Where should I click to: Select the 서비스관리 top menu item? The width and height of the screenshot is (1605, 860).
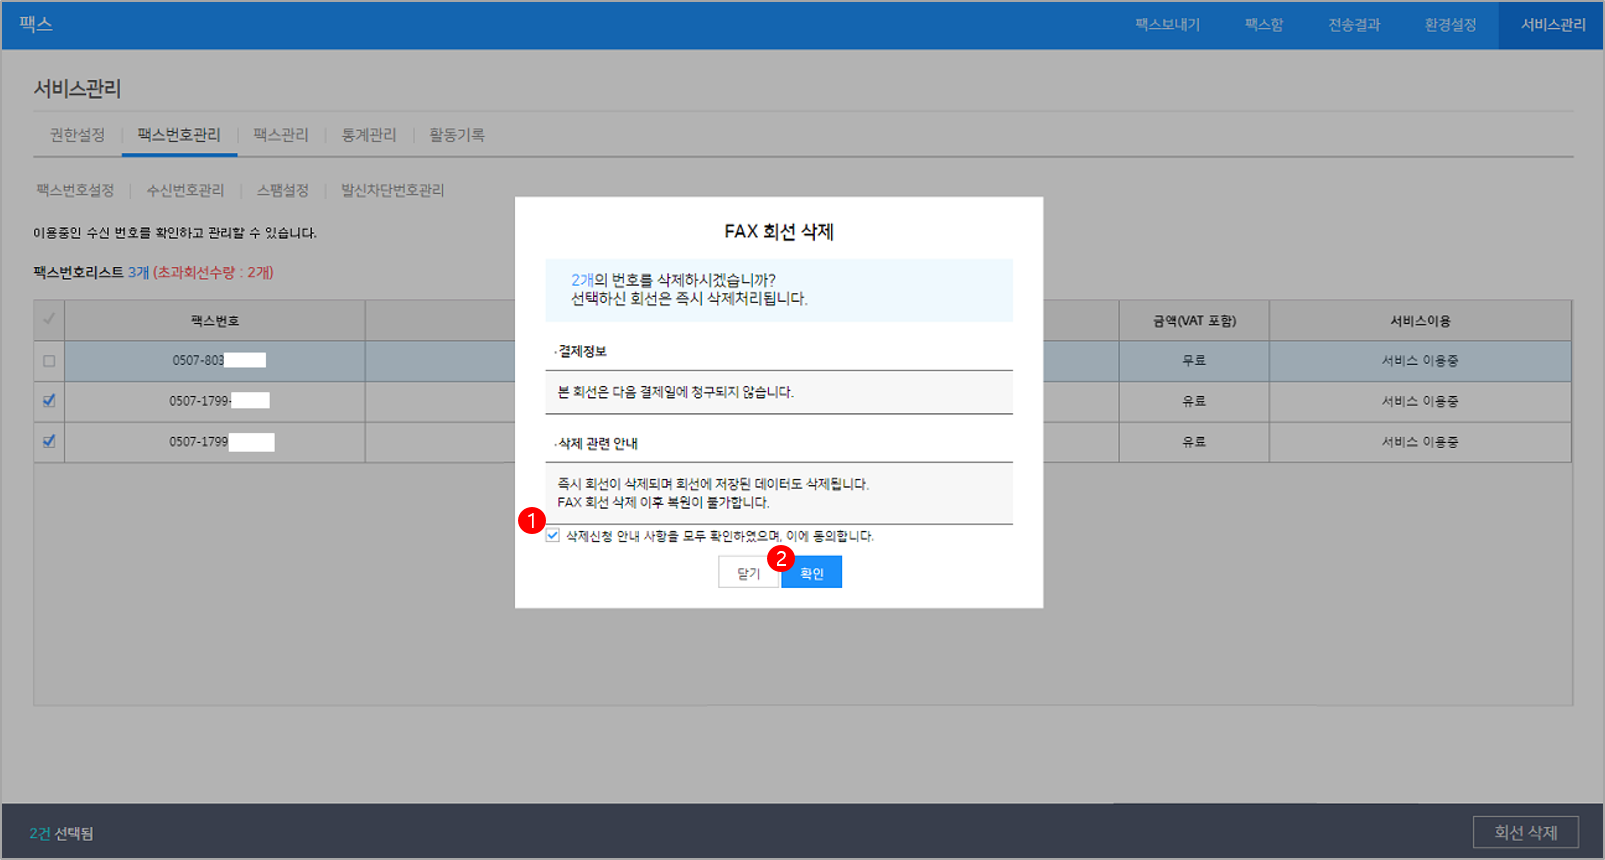[1552, 25]
